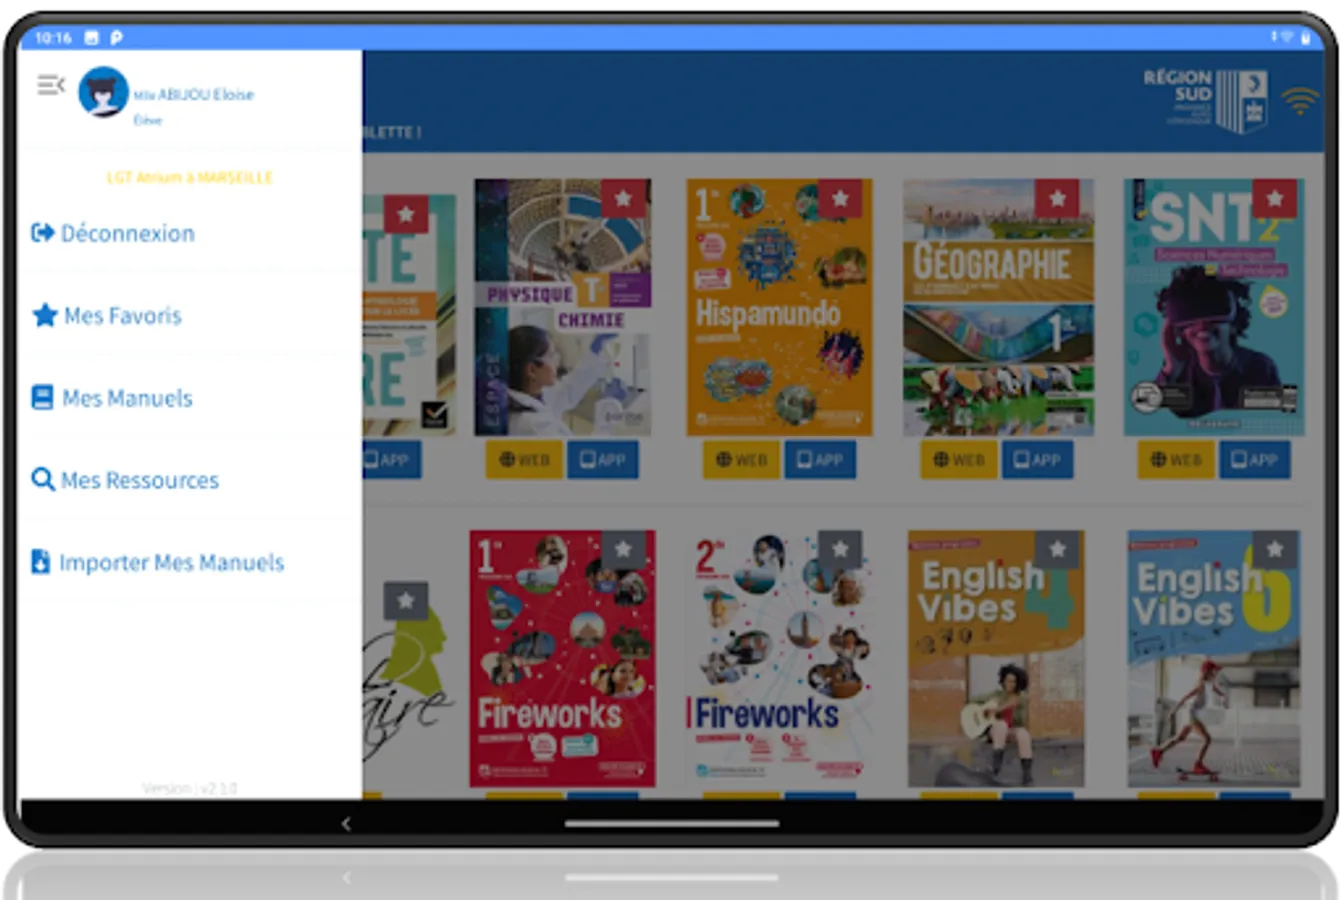Click the Région Sud logo

[x=1206, y=100]
